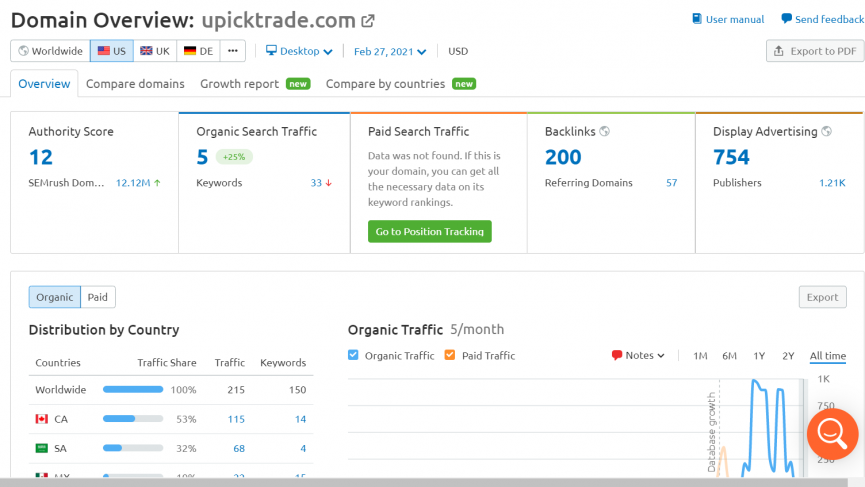Click CA keywords value 14
Image resolution: width=865 pixels, height=487 pixels.
(x=300, y=419)
